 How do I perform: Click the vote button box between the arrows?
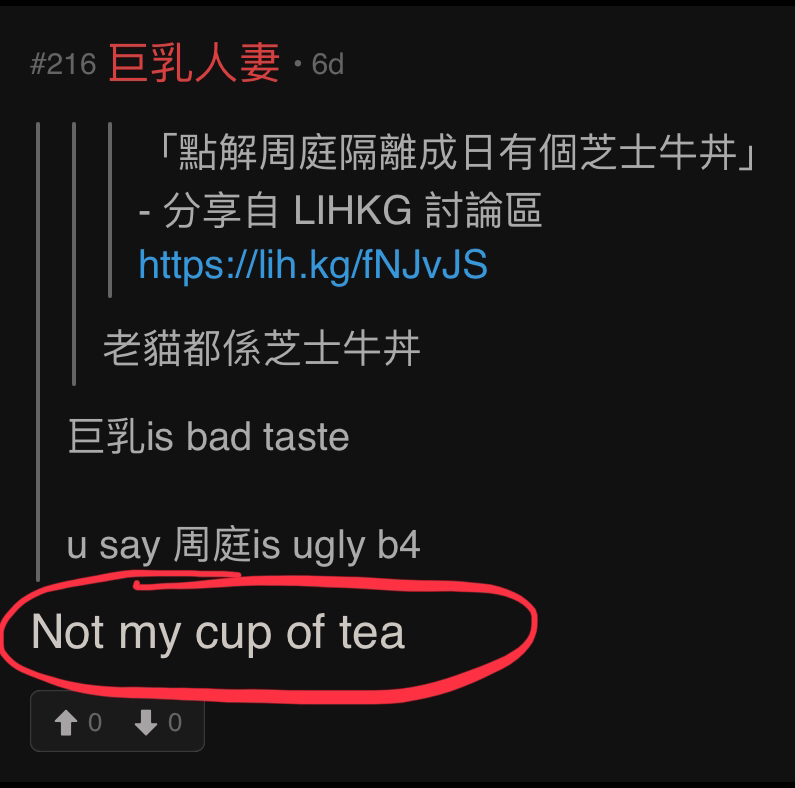(x=117, y=722)
